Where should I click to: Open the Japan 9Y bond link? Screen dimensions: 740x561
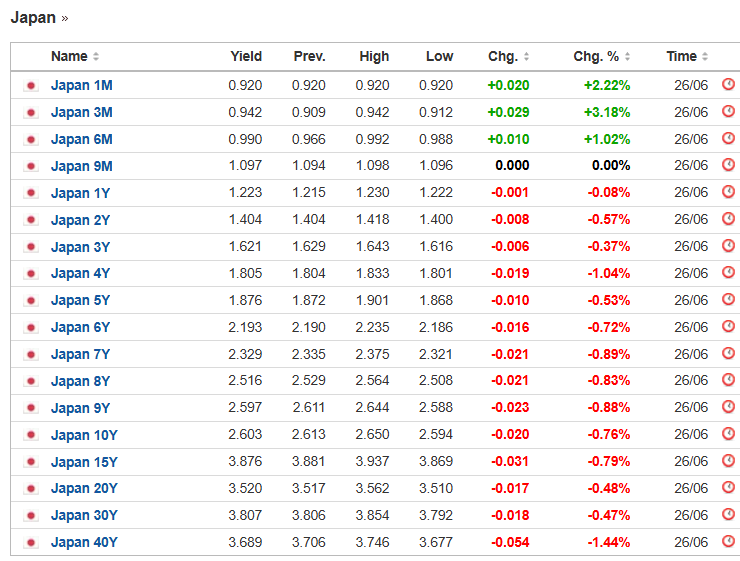coord(80,408)
